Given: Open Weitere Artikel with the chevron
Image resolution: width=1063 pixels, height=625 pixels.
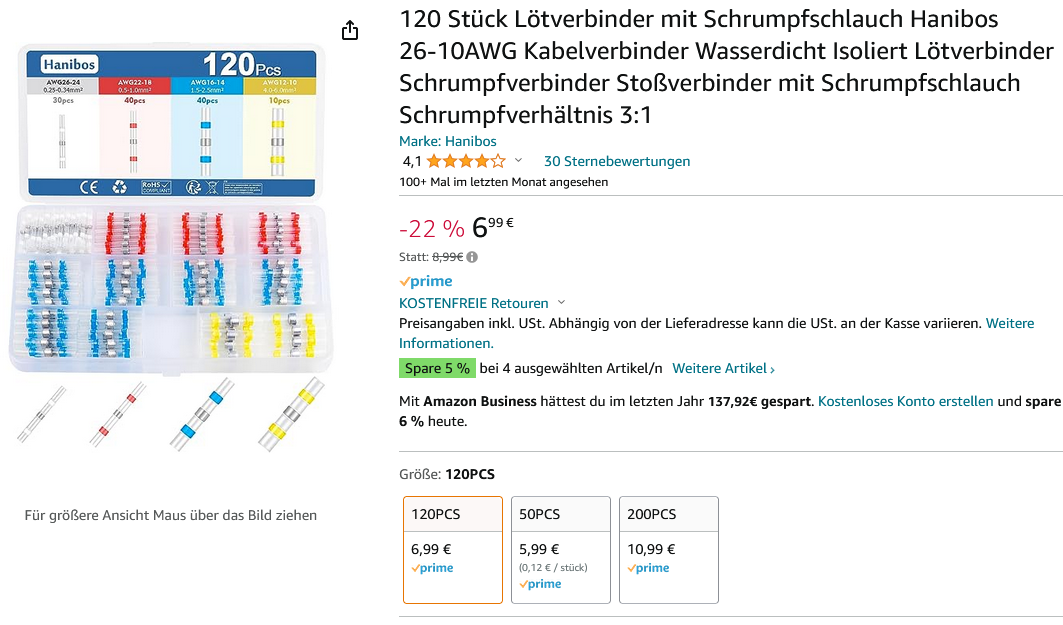Looking at the screenshot, I should pyautogui.click(x=723, y=368).
